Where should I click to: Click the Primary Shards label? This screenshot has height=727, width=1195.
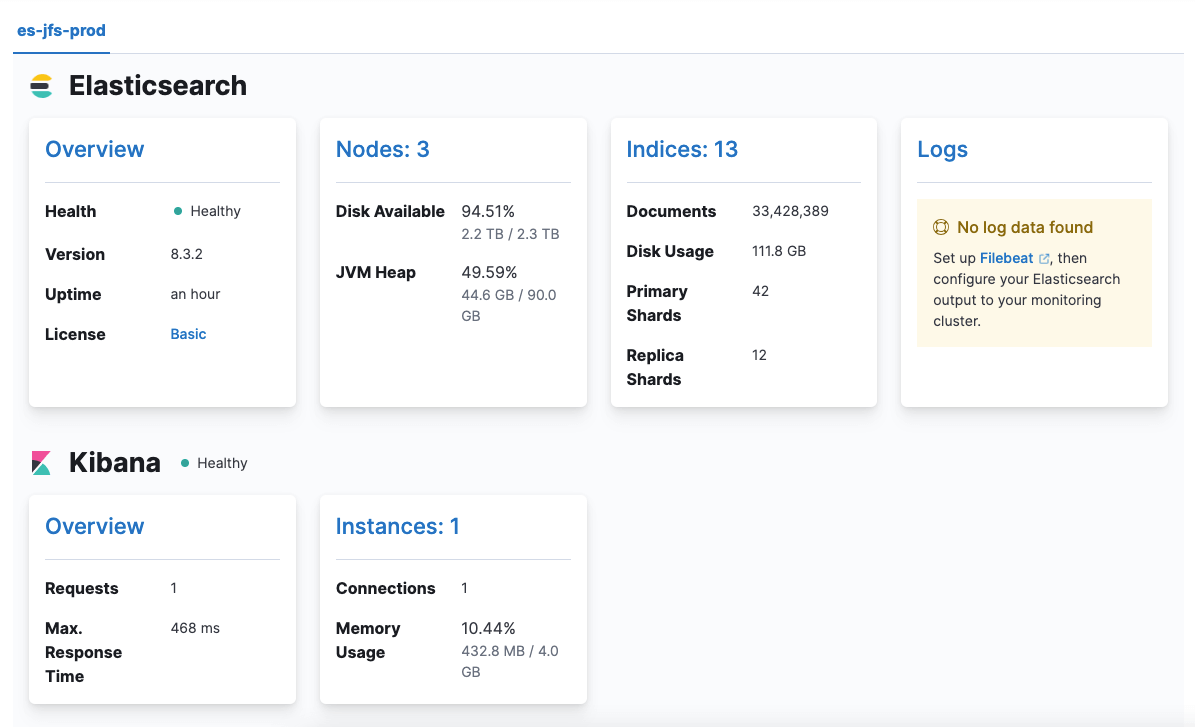click(x=657, y=303)
